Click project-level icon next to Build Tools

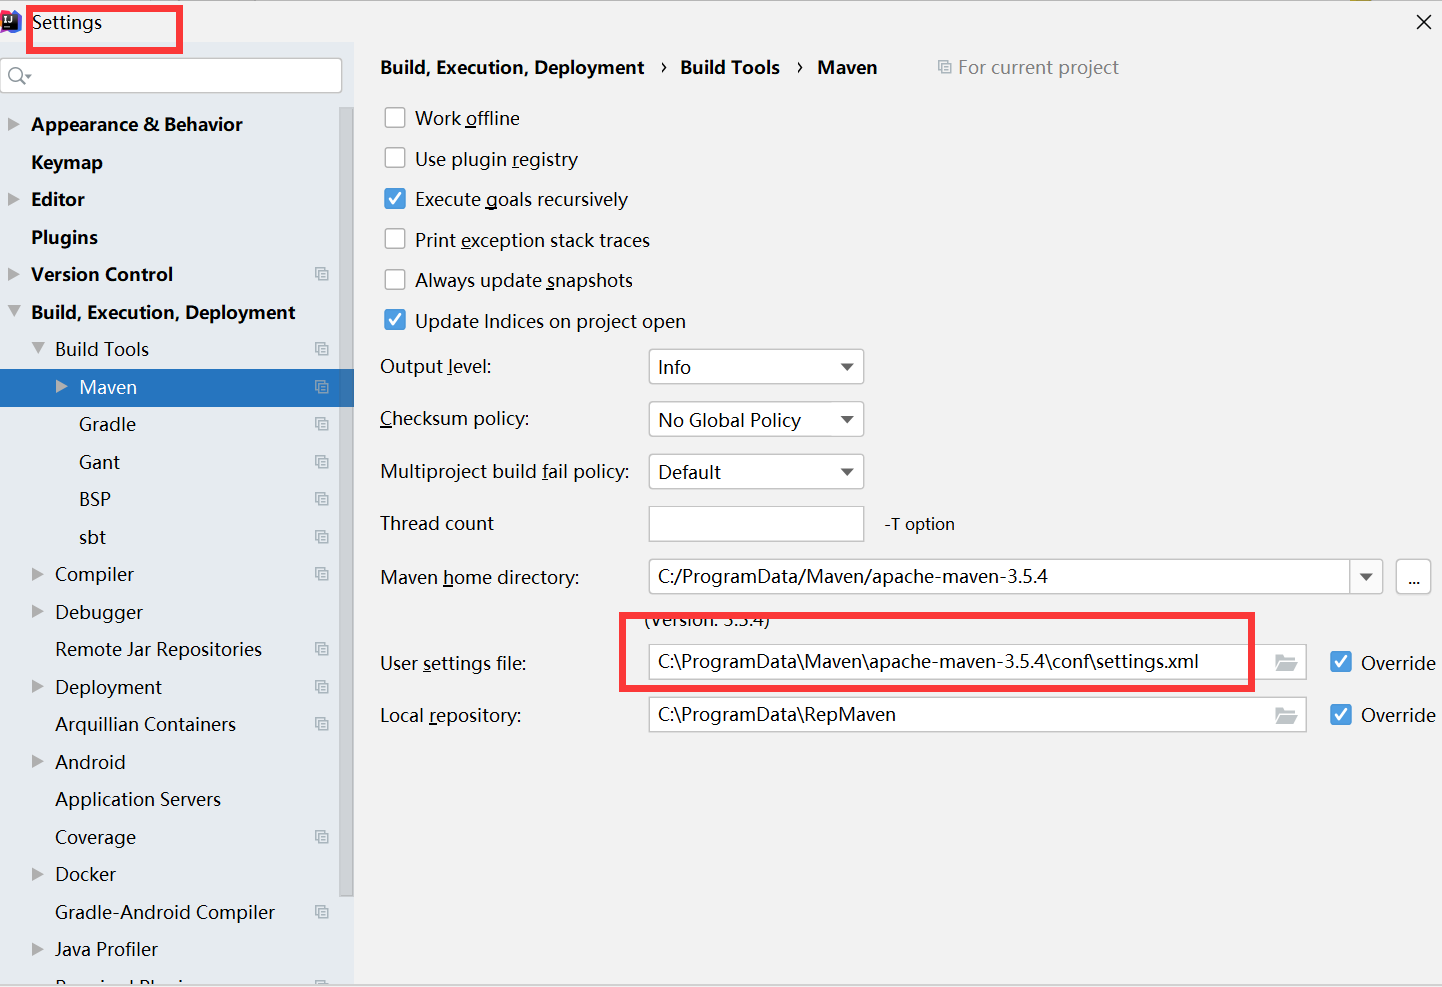pos(322,349)
